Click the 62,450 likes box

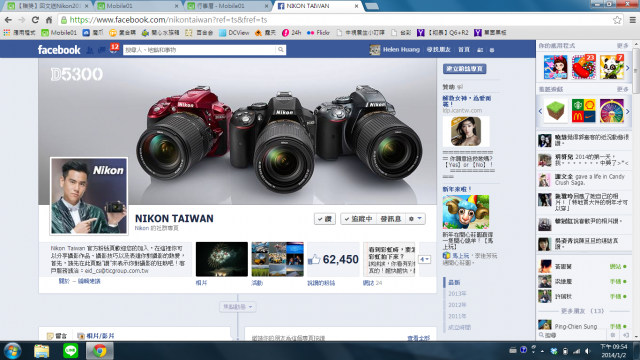[333, 259]
